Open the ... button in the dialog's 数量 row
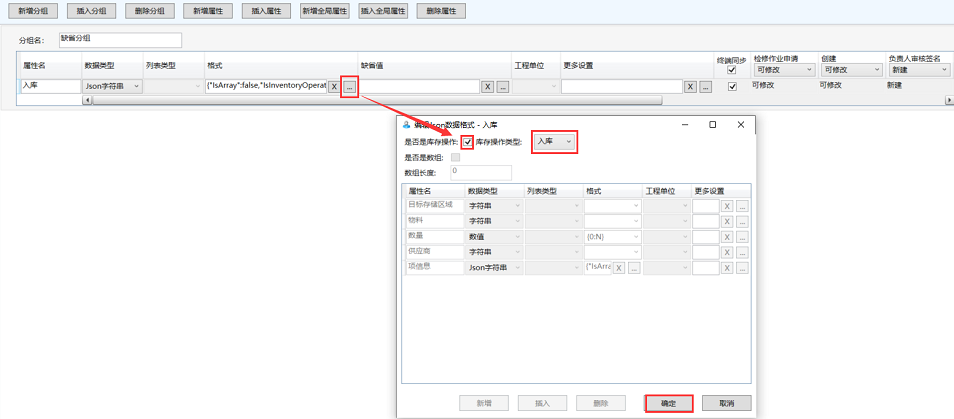954x419 pixels. click(742, 237)
